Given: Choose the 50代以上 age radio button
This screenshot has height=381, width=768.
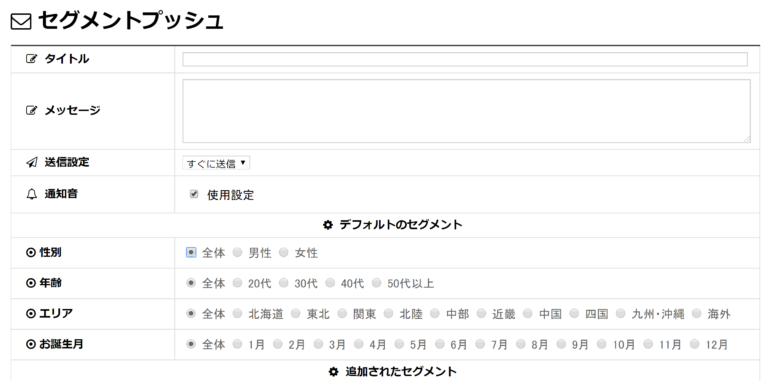Looking at the screenshot, I should coord(377,283).
